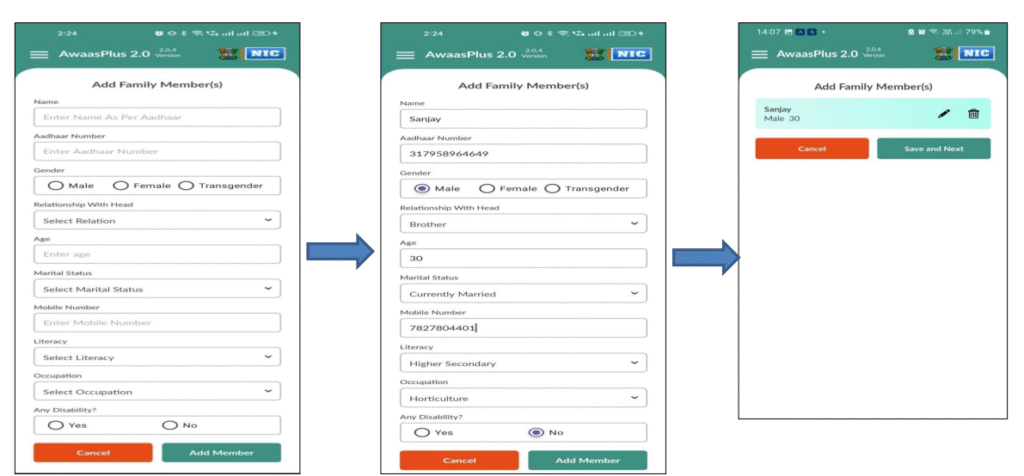Click the Mobile Number field containing 7827804401
Image resolution: width=1024 pixels, height=476 pixels.
(x=524, y=328)
